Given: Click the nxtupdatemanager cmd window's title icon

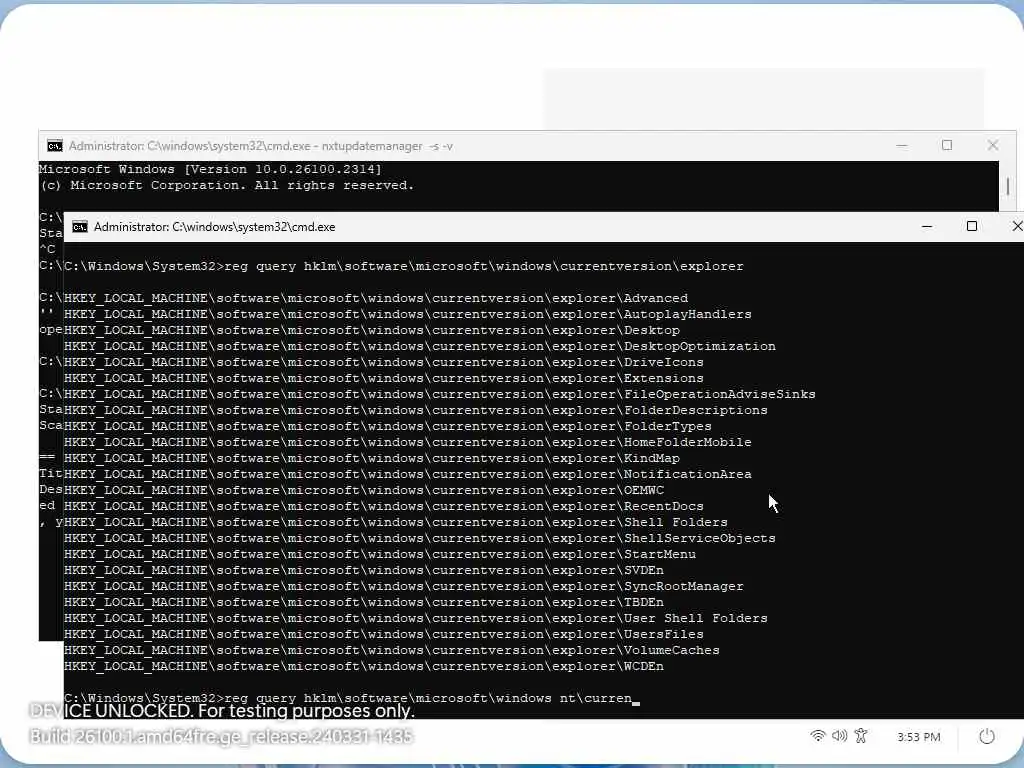Looking at the screenshot, I should click(x=55, y=146).
